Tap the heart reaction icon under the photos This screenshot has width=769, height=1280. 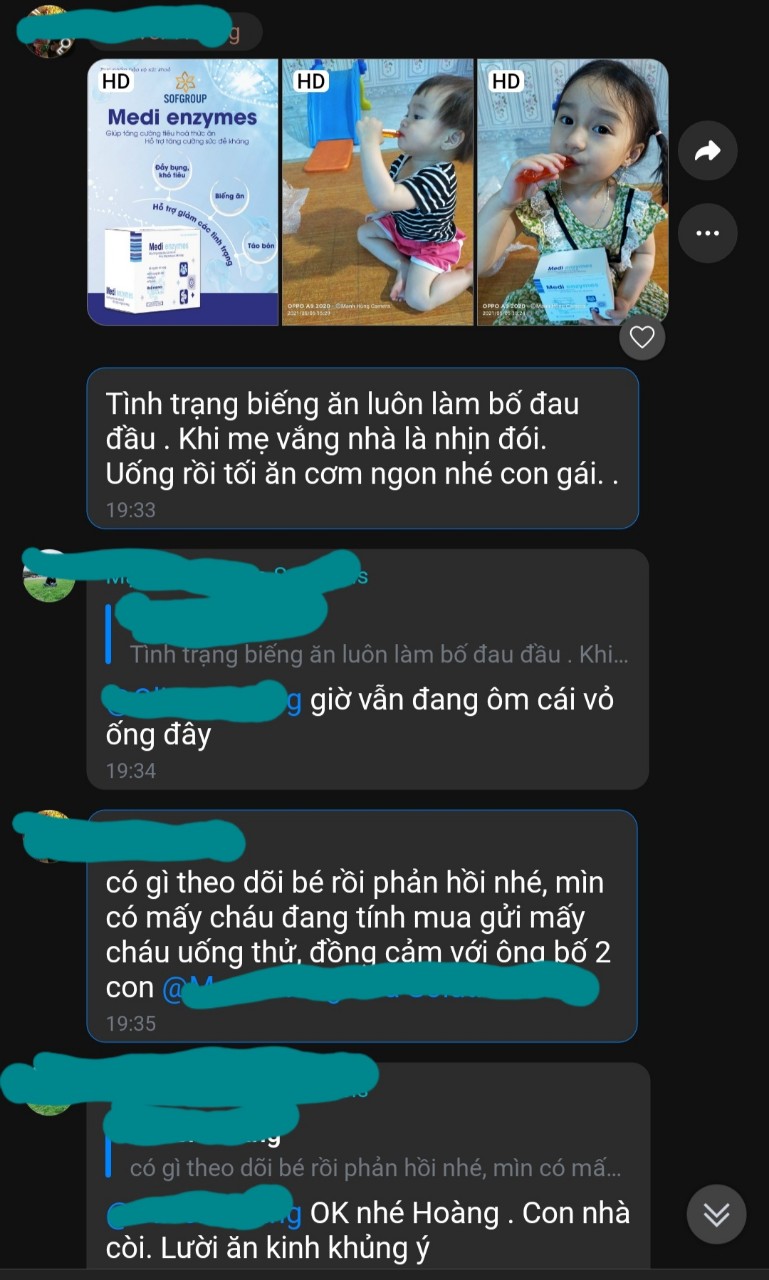(x=642, y=338)
